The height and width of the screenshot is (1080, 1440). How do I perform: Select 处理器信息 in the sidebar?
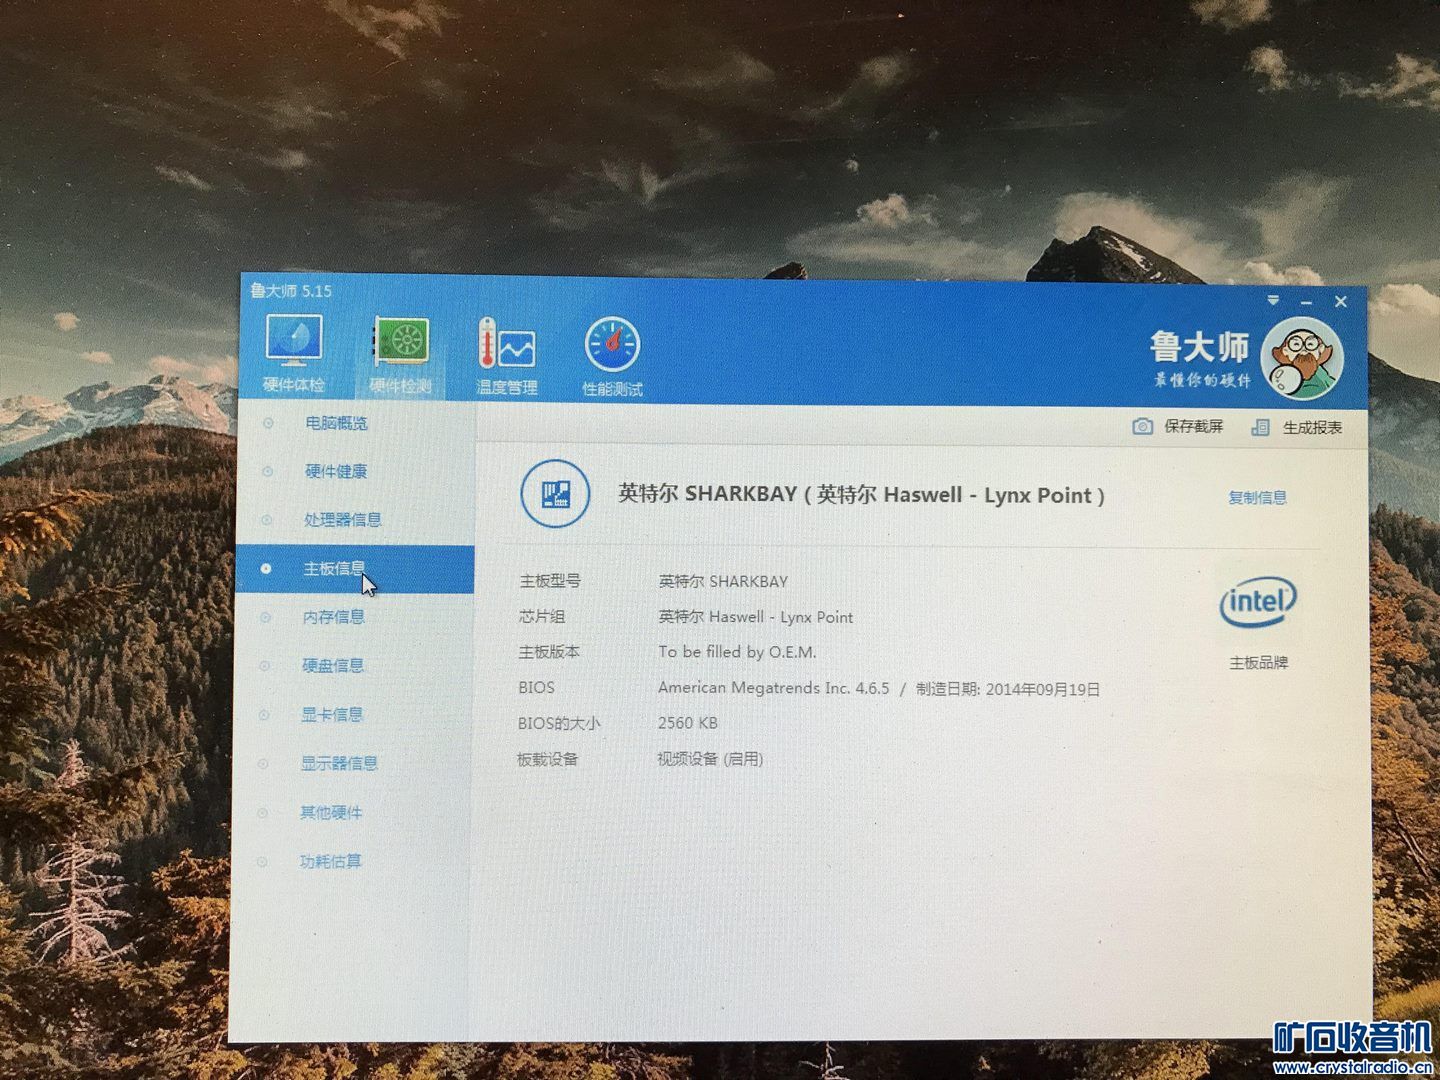pyautogui.click(x=343, y=520)
